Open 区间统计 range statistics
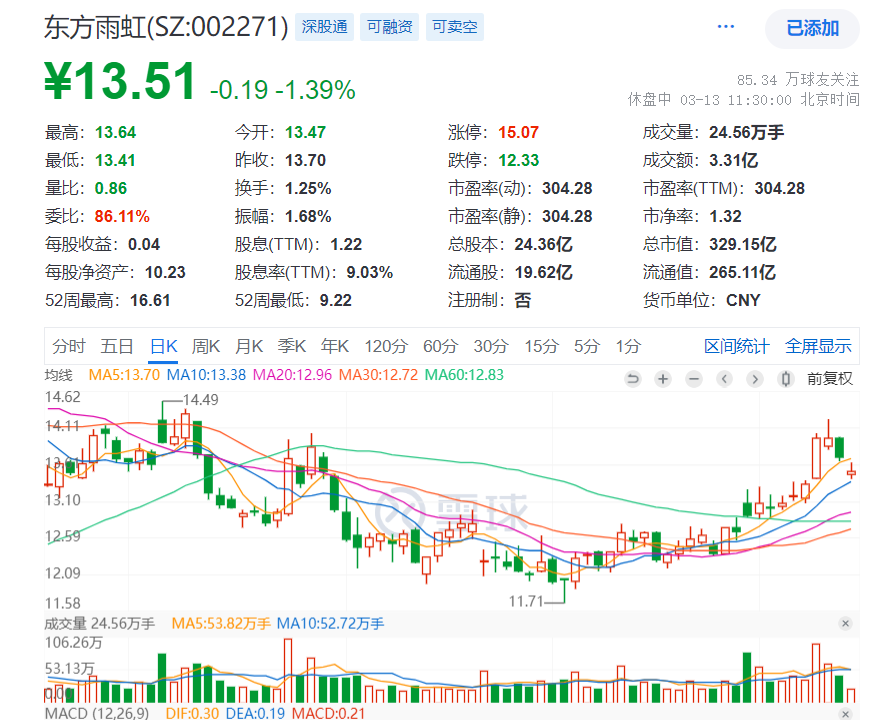This screenshot has height=720, width=873. [x=737, y=346]
